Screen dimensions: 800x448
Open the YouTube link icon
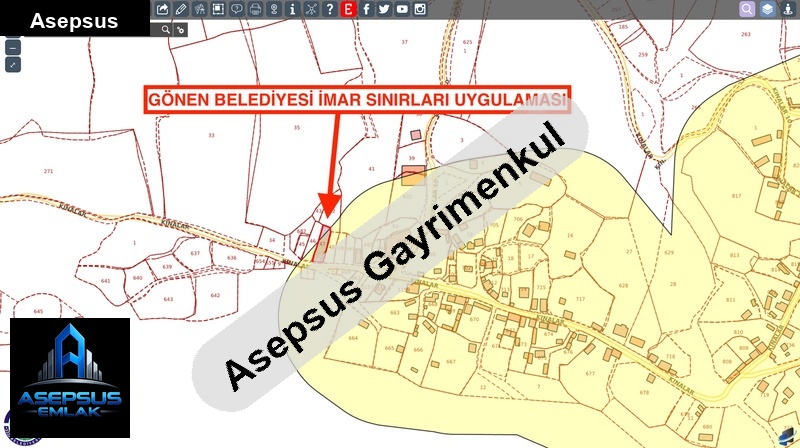[402, 9]
